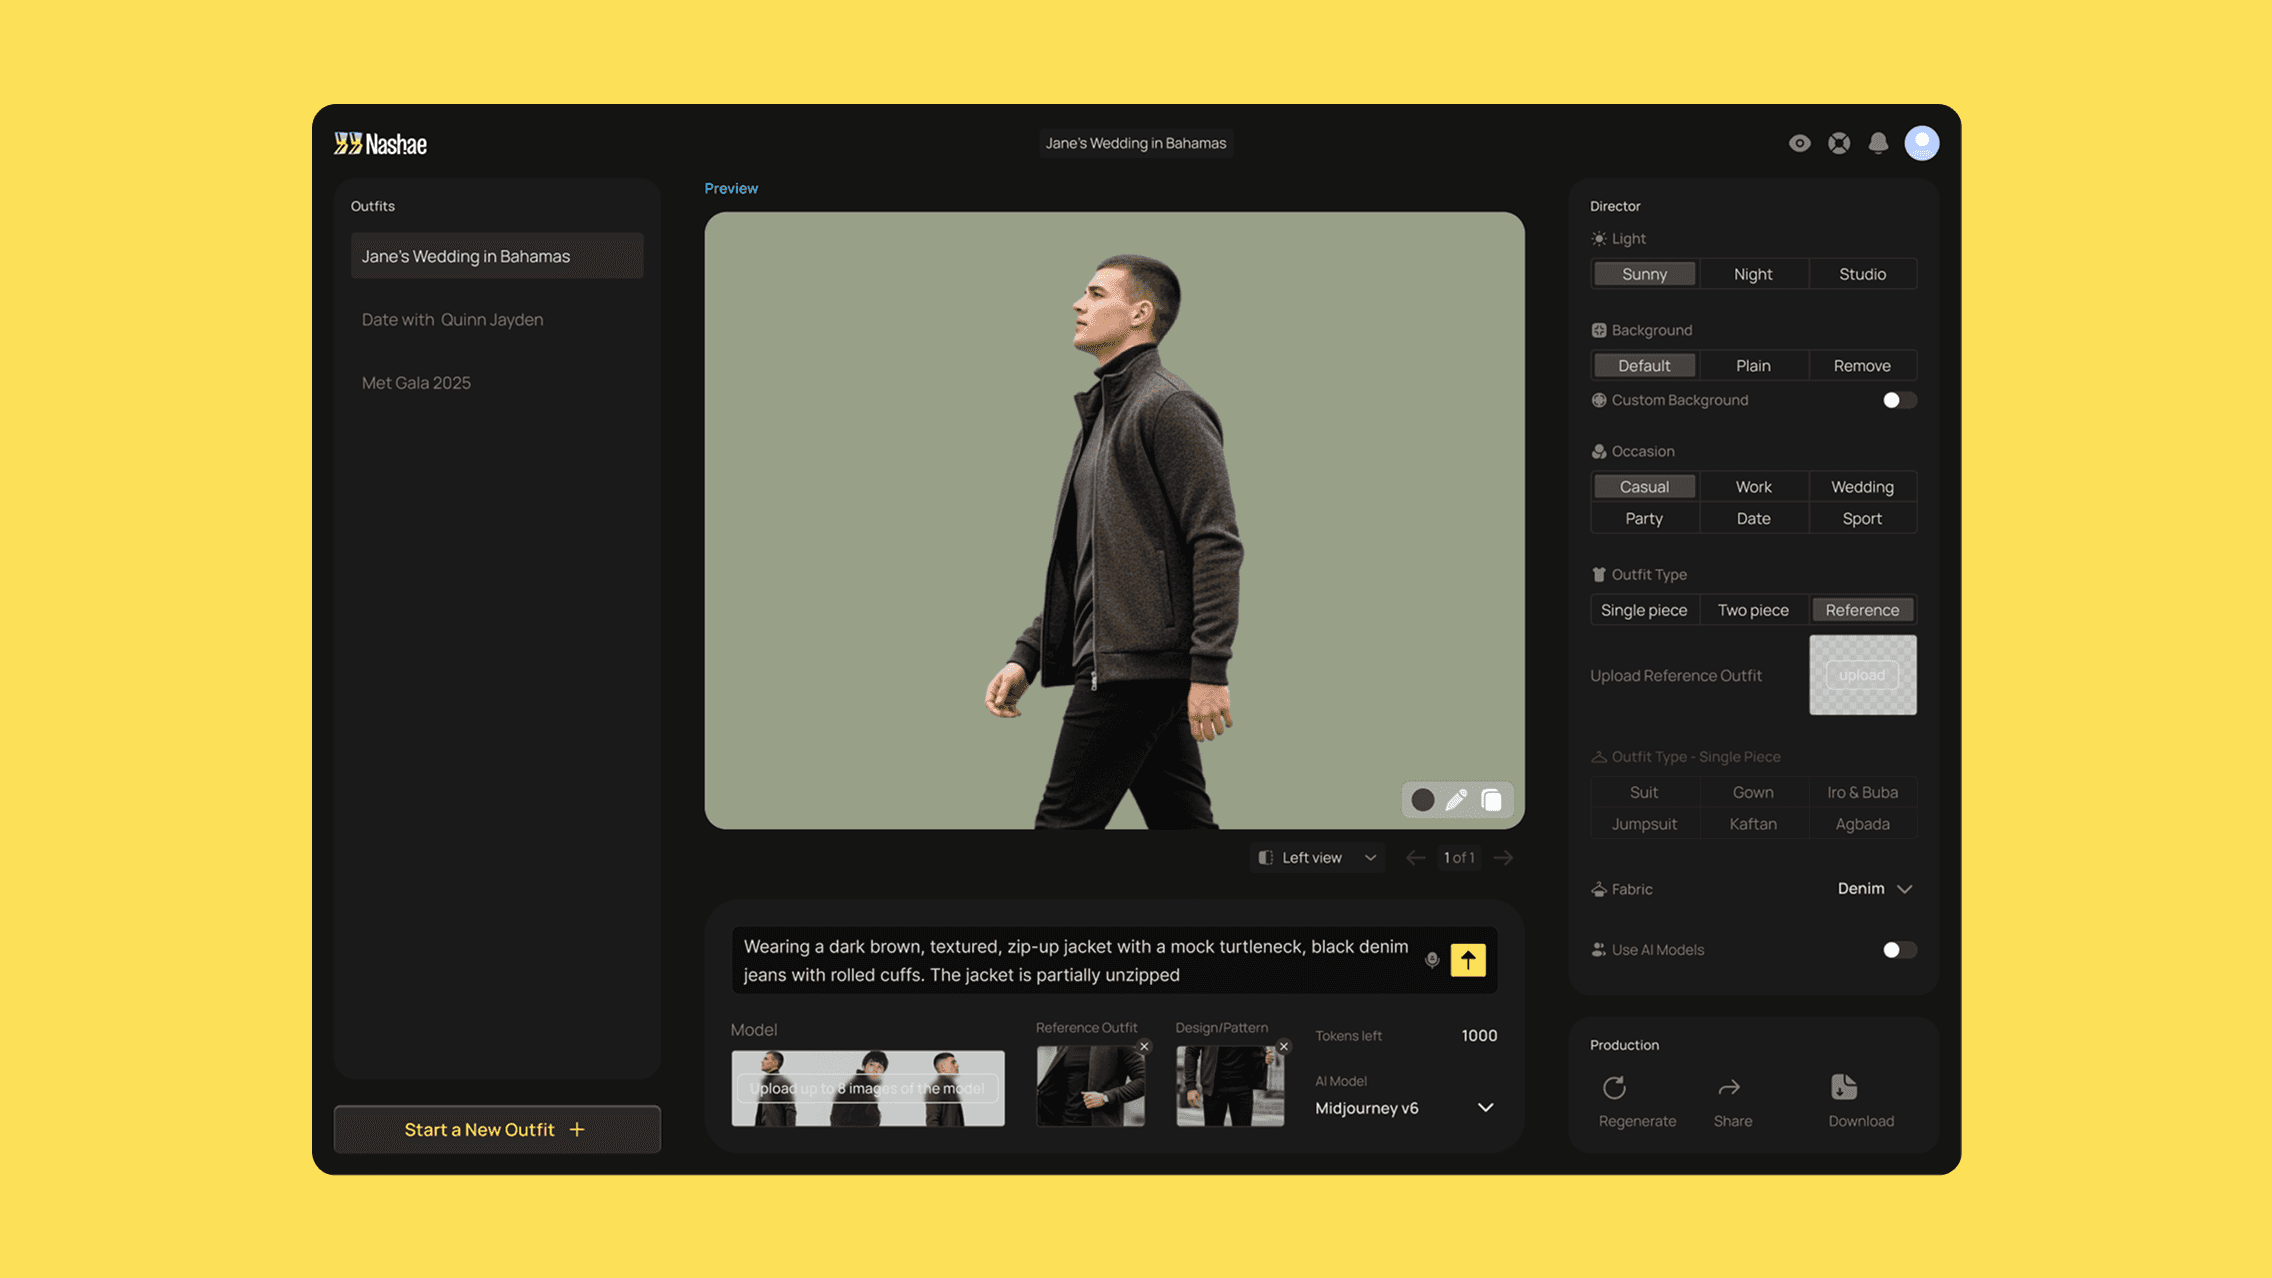2272x1278 pixels.
Task: Open the help lifebuoy icon
Action: [x=1839, y=143]
